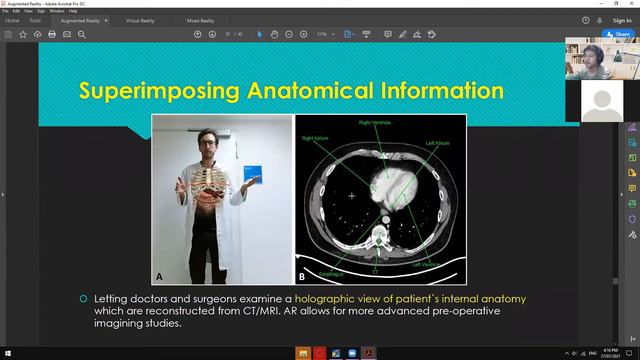Open File Explorer from taskbar
This screenshot has width=640, height=360.
tap(303, 353)
